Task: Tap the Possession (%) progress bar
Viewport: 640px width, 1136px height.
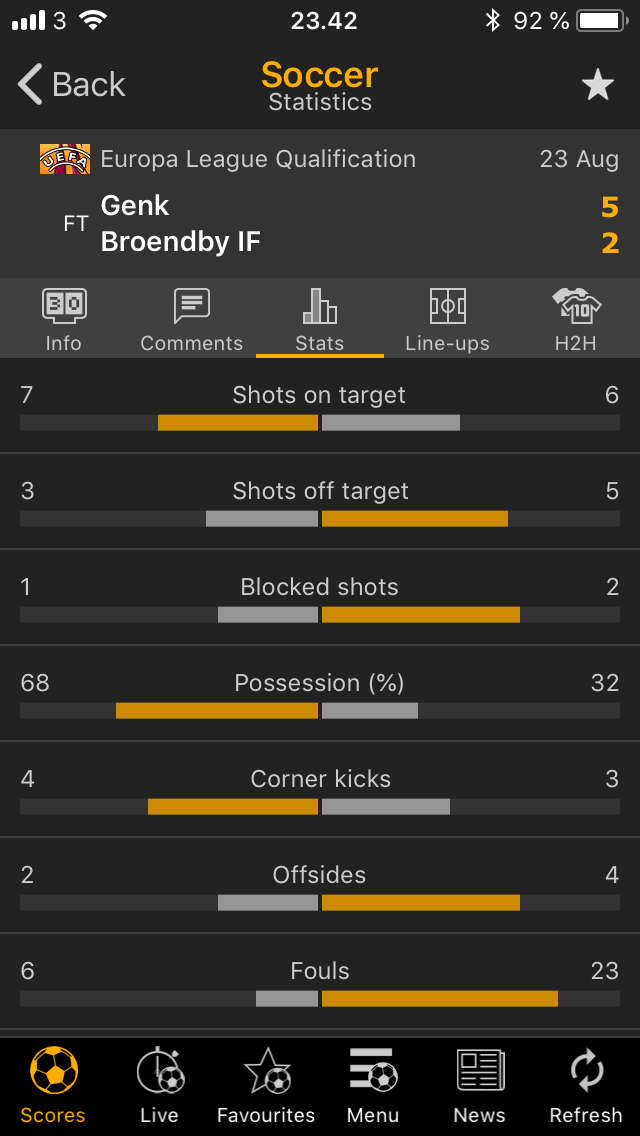Action: [320, 711]
